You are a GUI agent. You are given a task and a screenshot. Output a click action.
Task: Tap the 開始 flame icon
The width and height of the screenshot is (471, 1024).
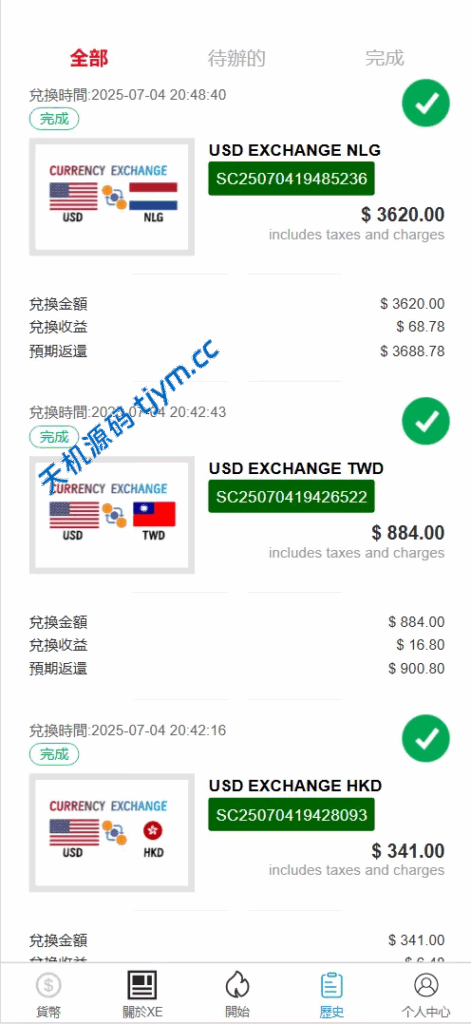tap(236, 984)
